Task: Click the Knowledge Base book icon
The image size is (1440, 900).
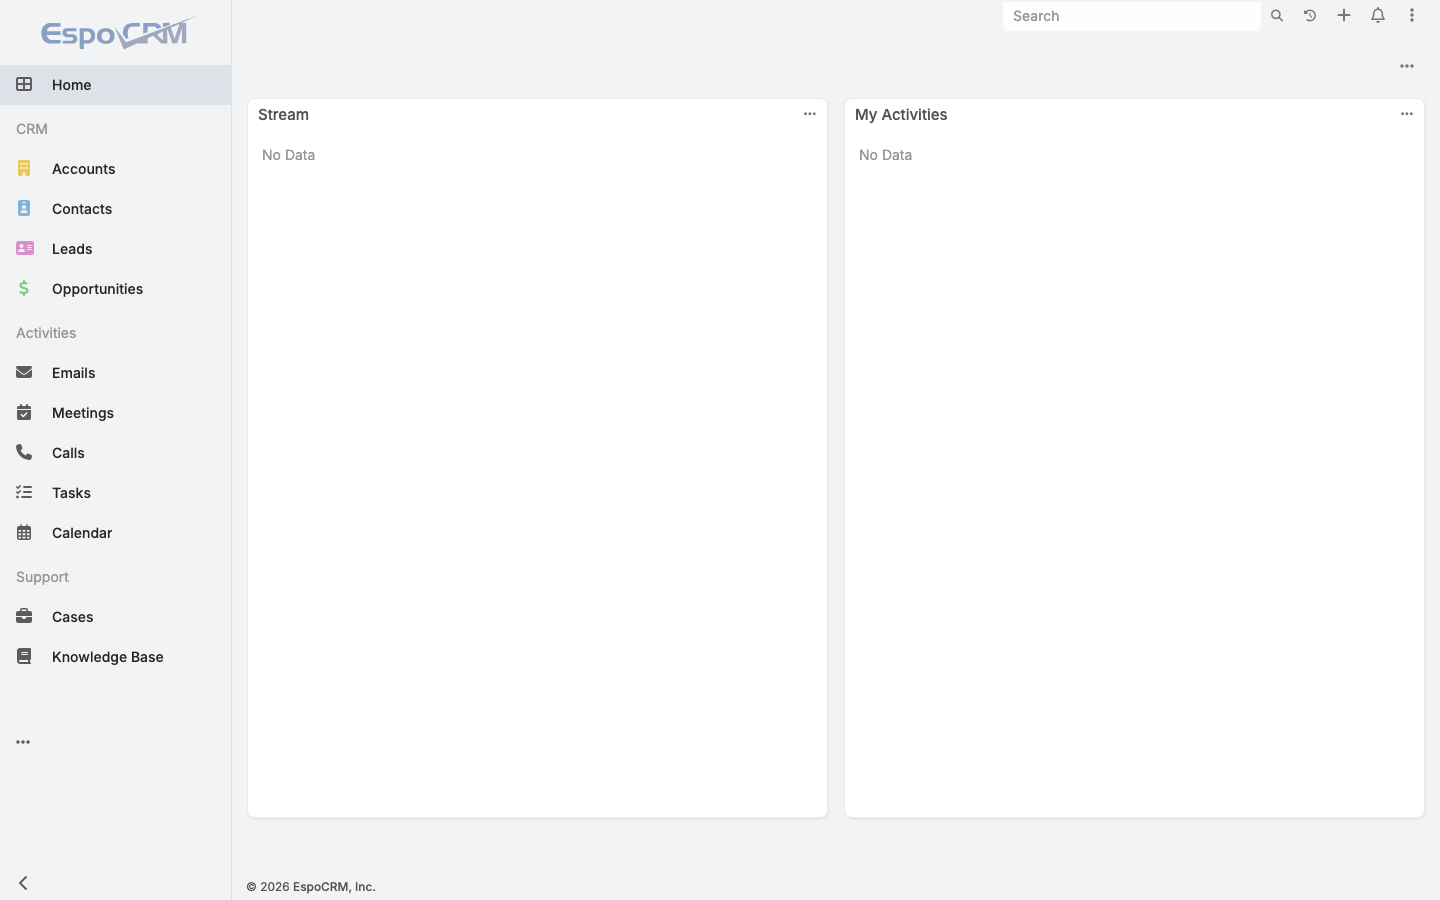Action: point(24,657)
